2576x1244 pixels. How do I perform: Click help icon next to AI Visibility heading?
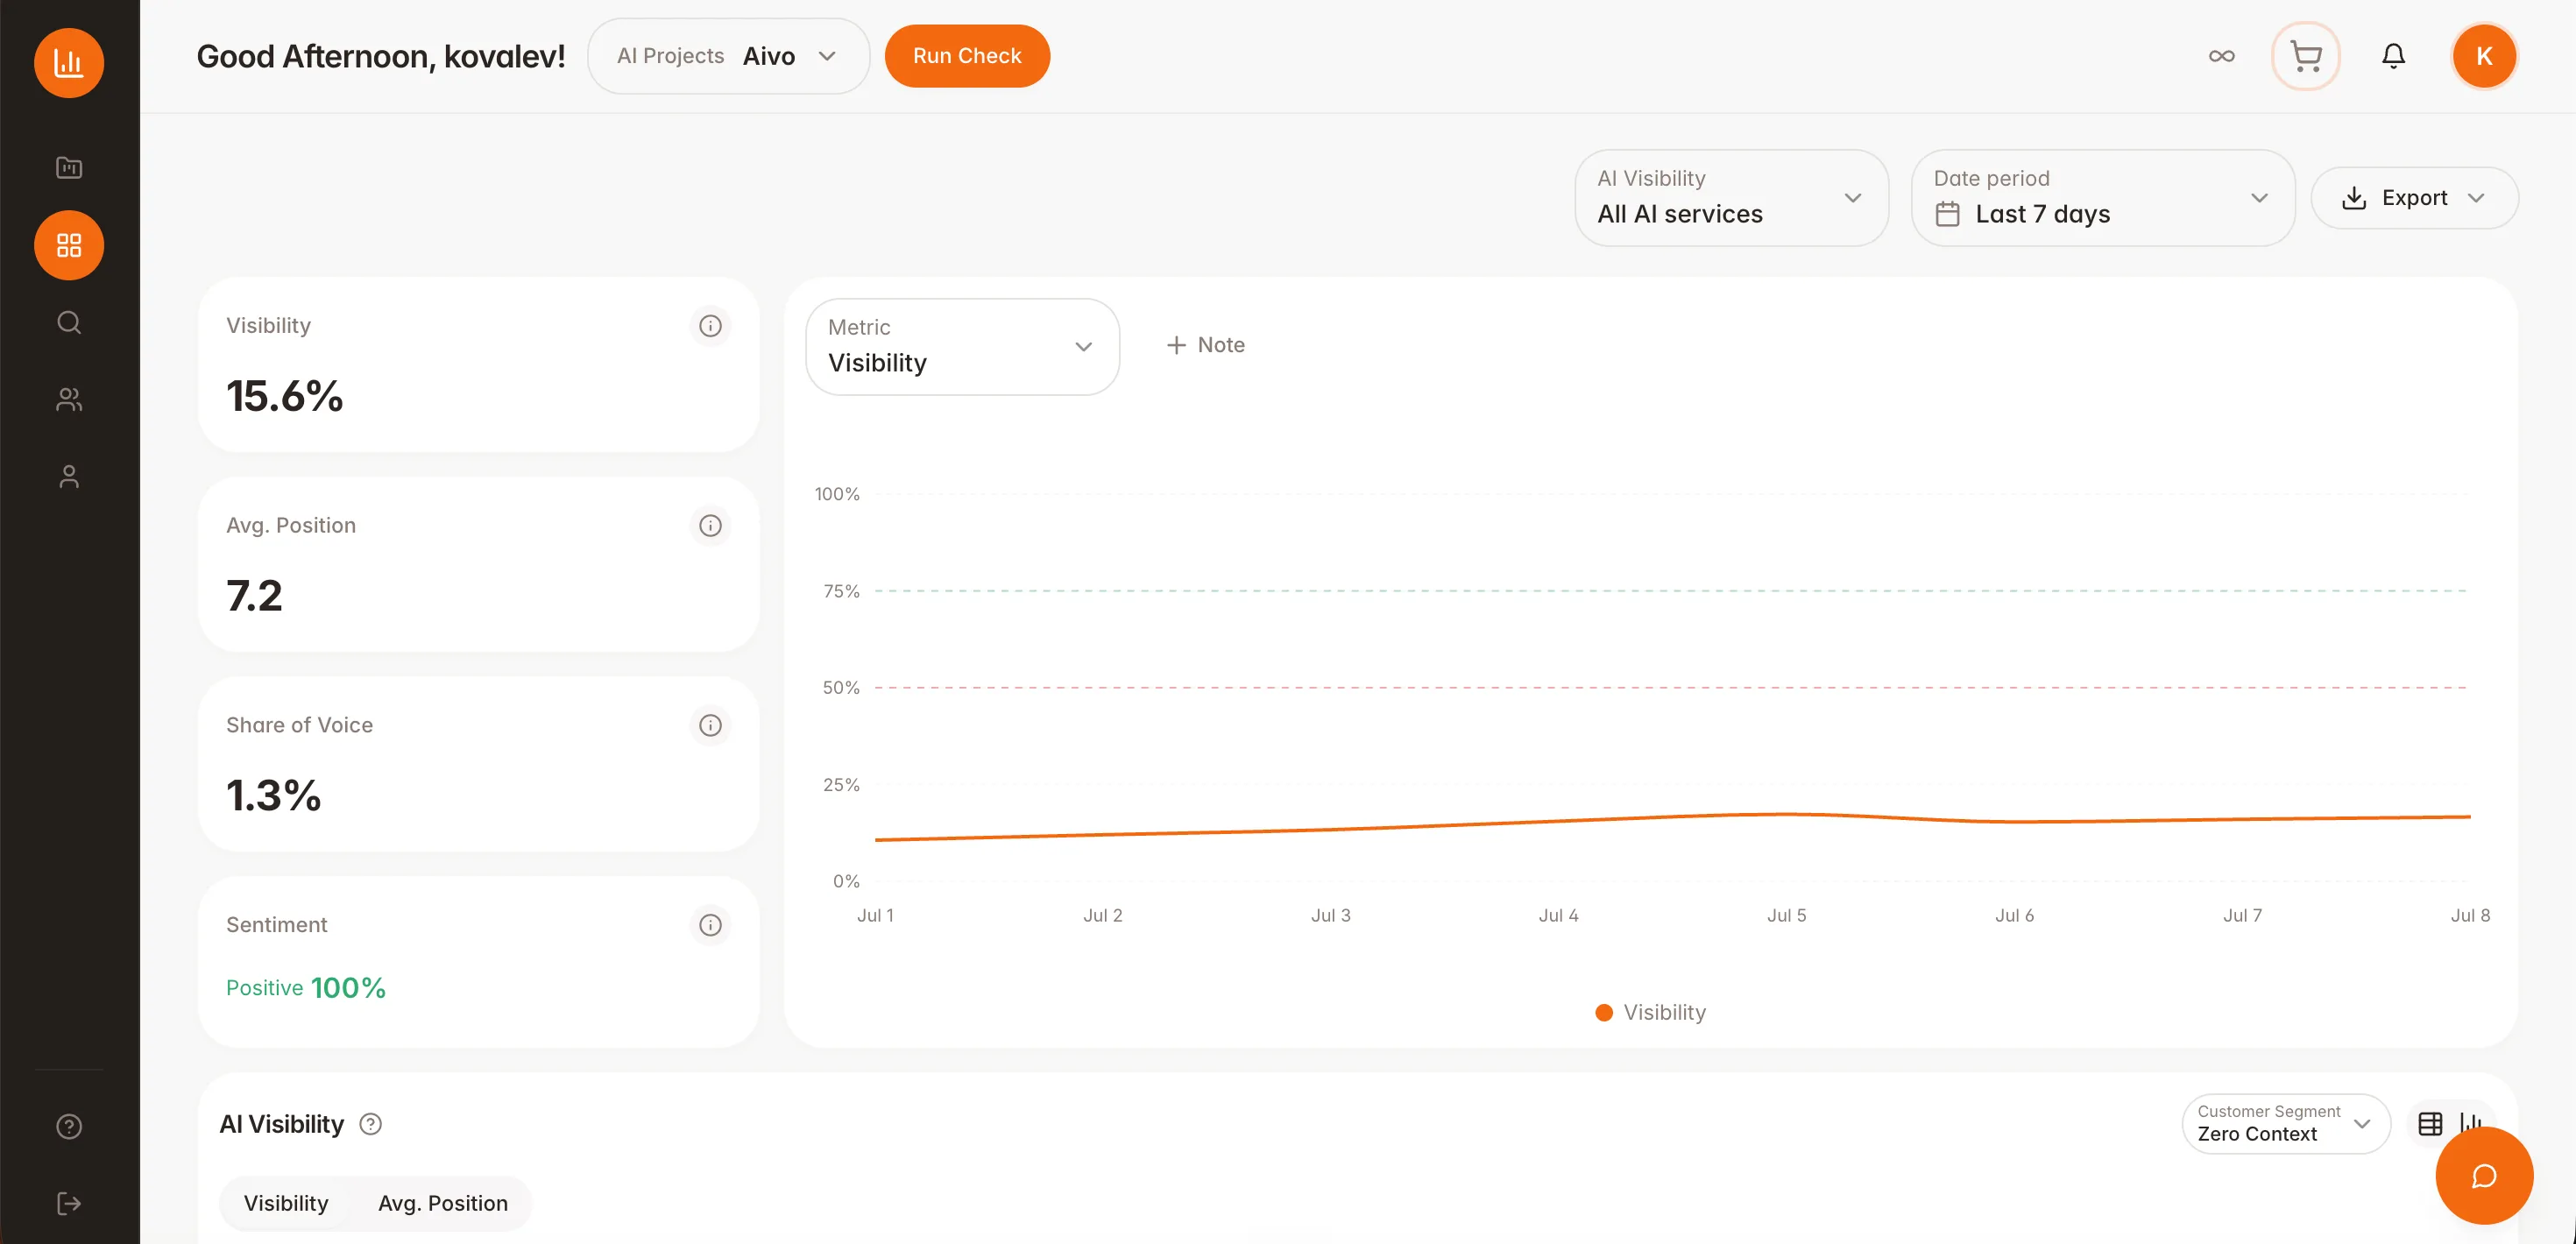371,1124
